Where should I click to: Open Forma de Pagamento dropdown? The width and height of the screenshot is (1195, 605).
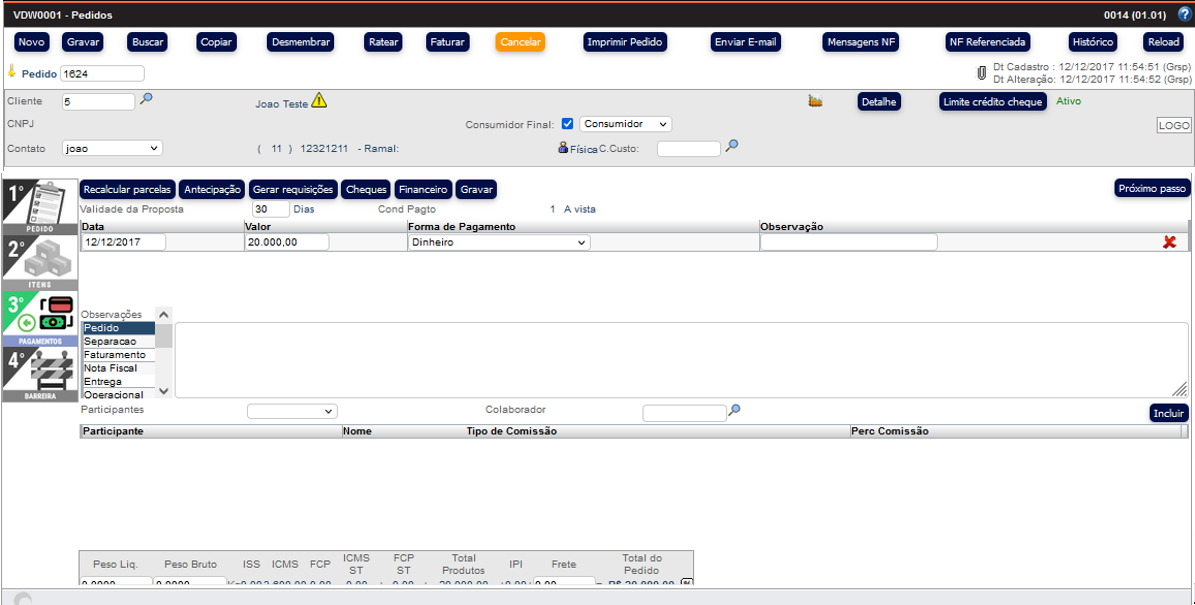click(499, 242)
